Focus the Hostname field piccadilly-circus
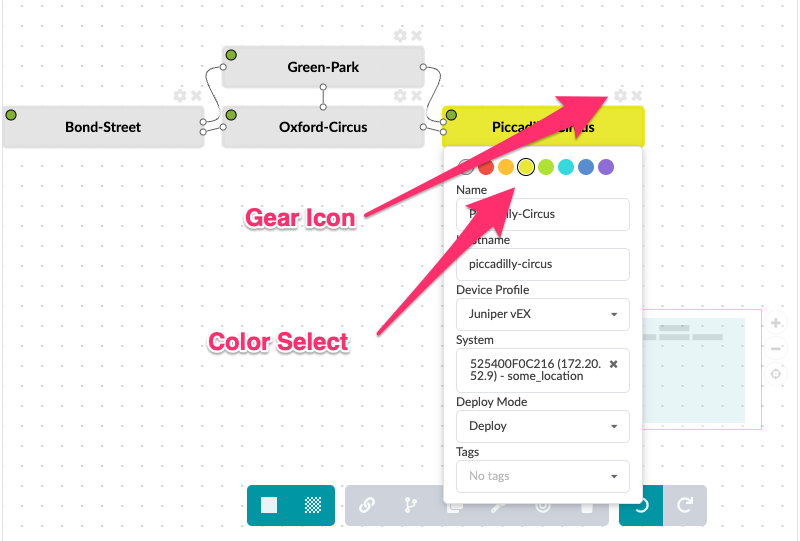This screenshot has height=541, width=800. pos(542,264)
